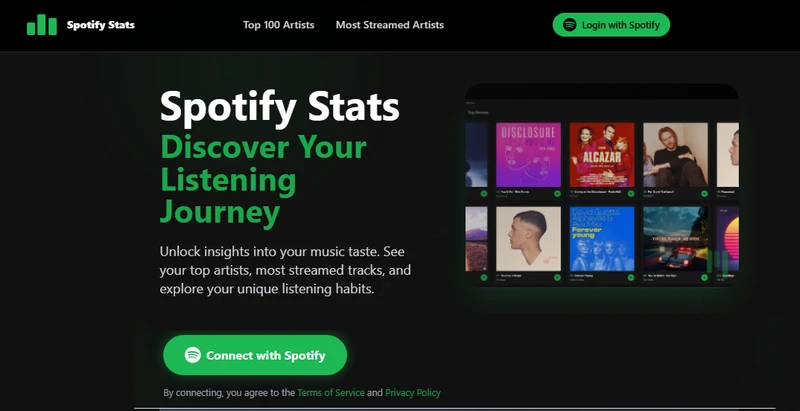Screen dimensions: 800x411
Task: Select the Forever Young album cover
Action: click(602, 239)
